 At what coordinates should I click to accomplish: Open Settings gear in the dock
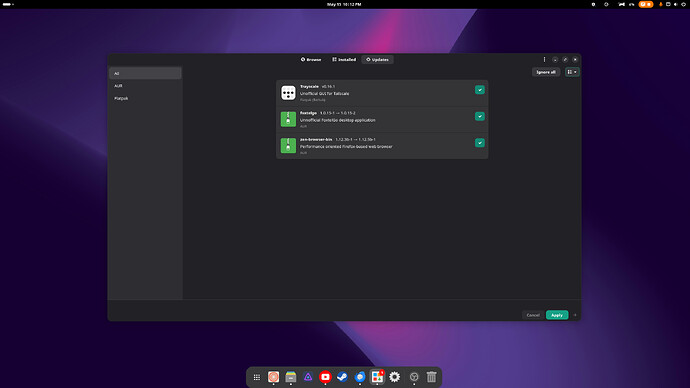(x=395, y=377)
